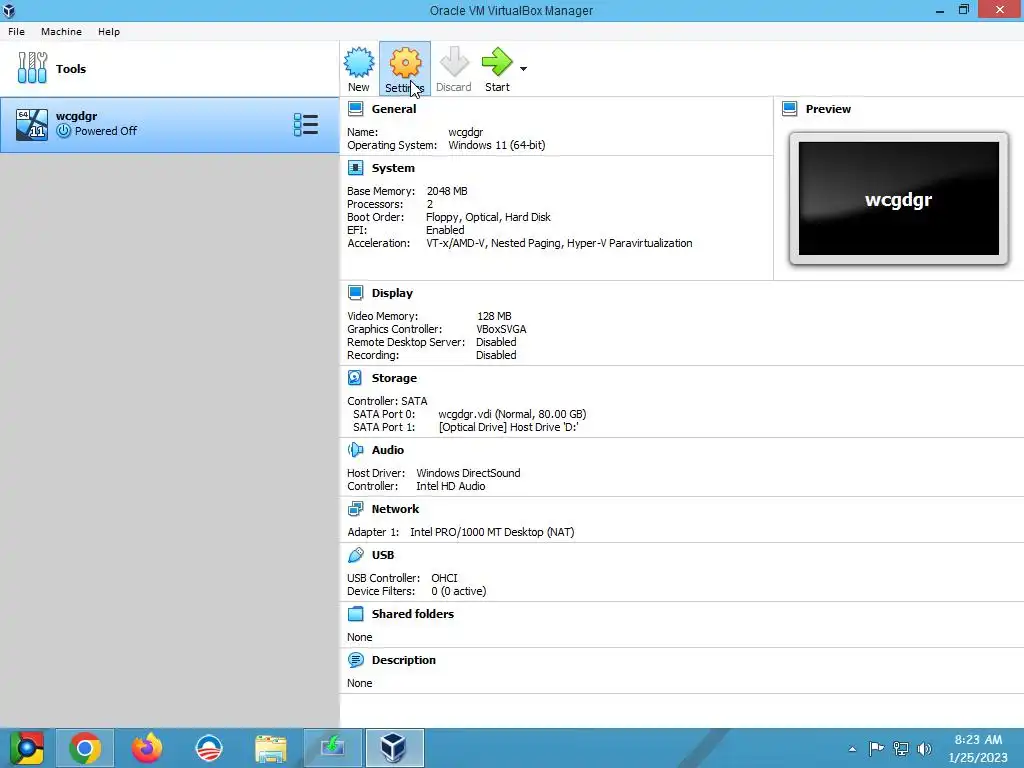Click the Powered Off status text

106,131
